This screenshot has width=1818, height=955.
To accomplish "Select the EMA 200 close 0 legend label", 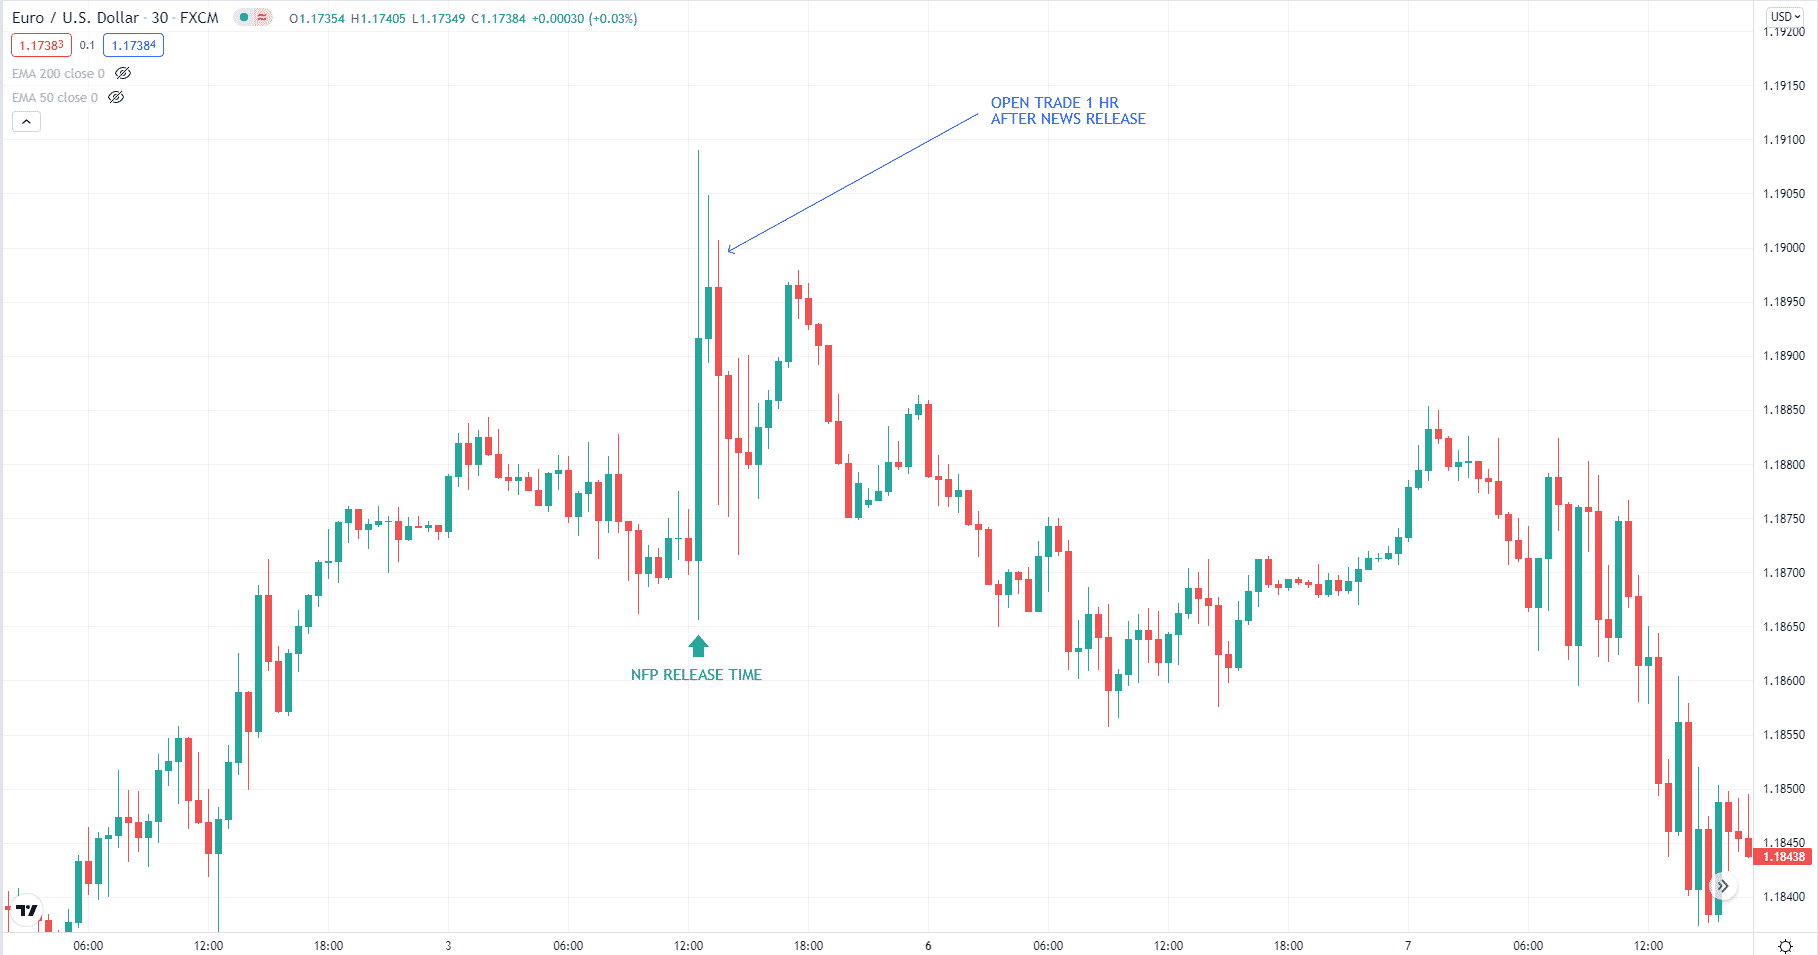I will point(58,73).
